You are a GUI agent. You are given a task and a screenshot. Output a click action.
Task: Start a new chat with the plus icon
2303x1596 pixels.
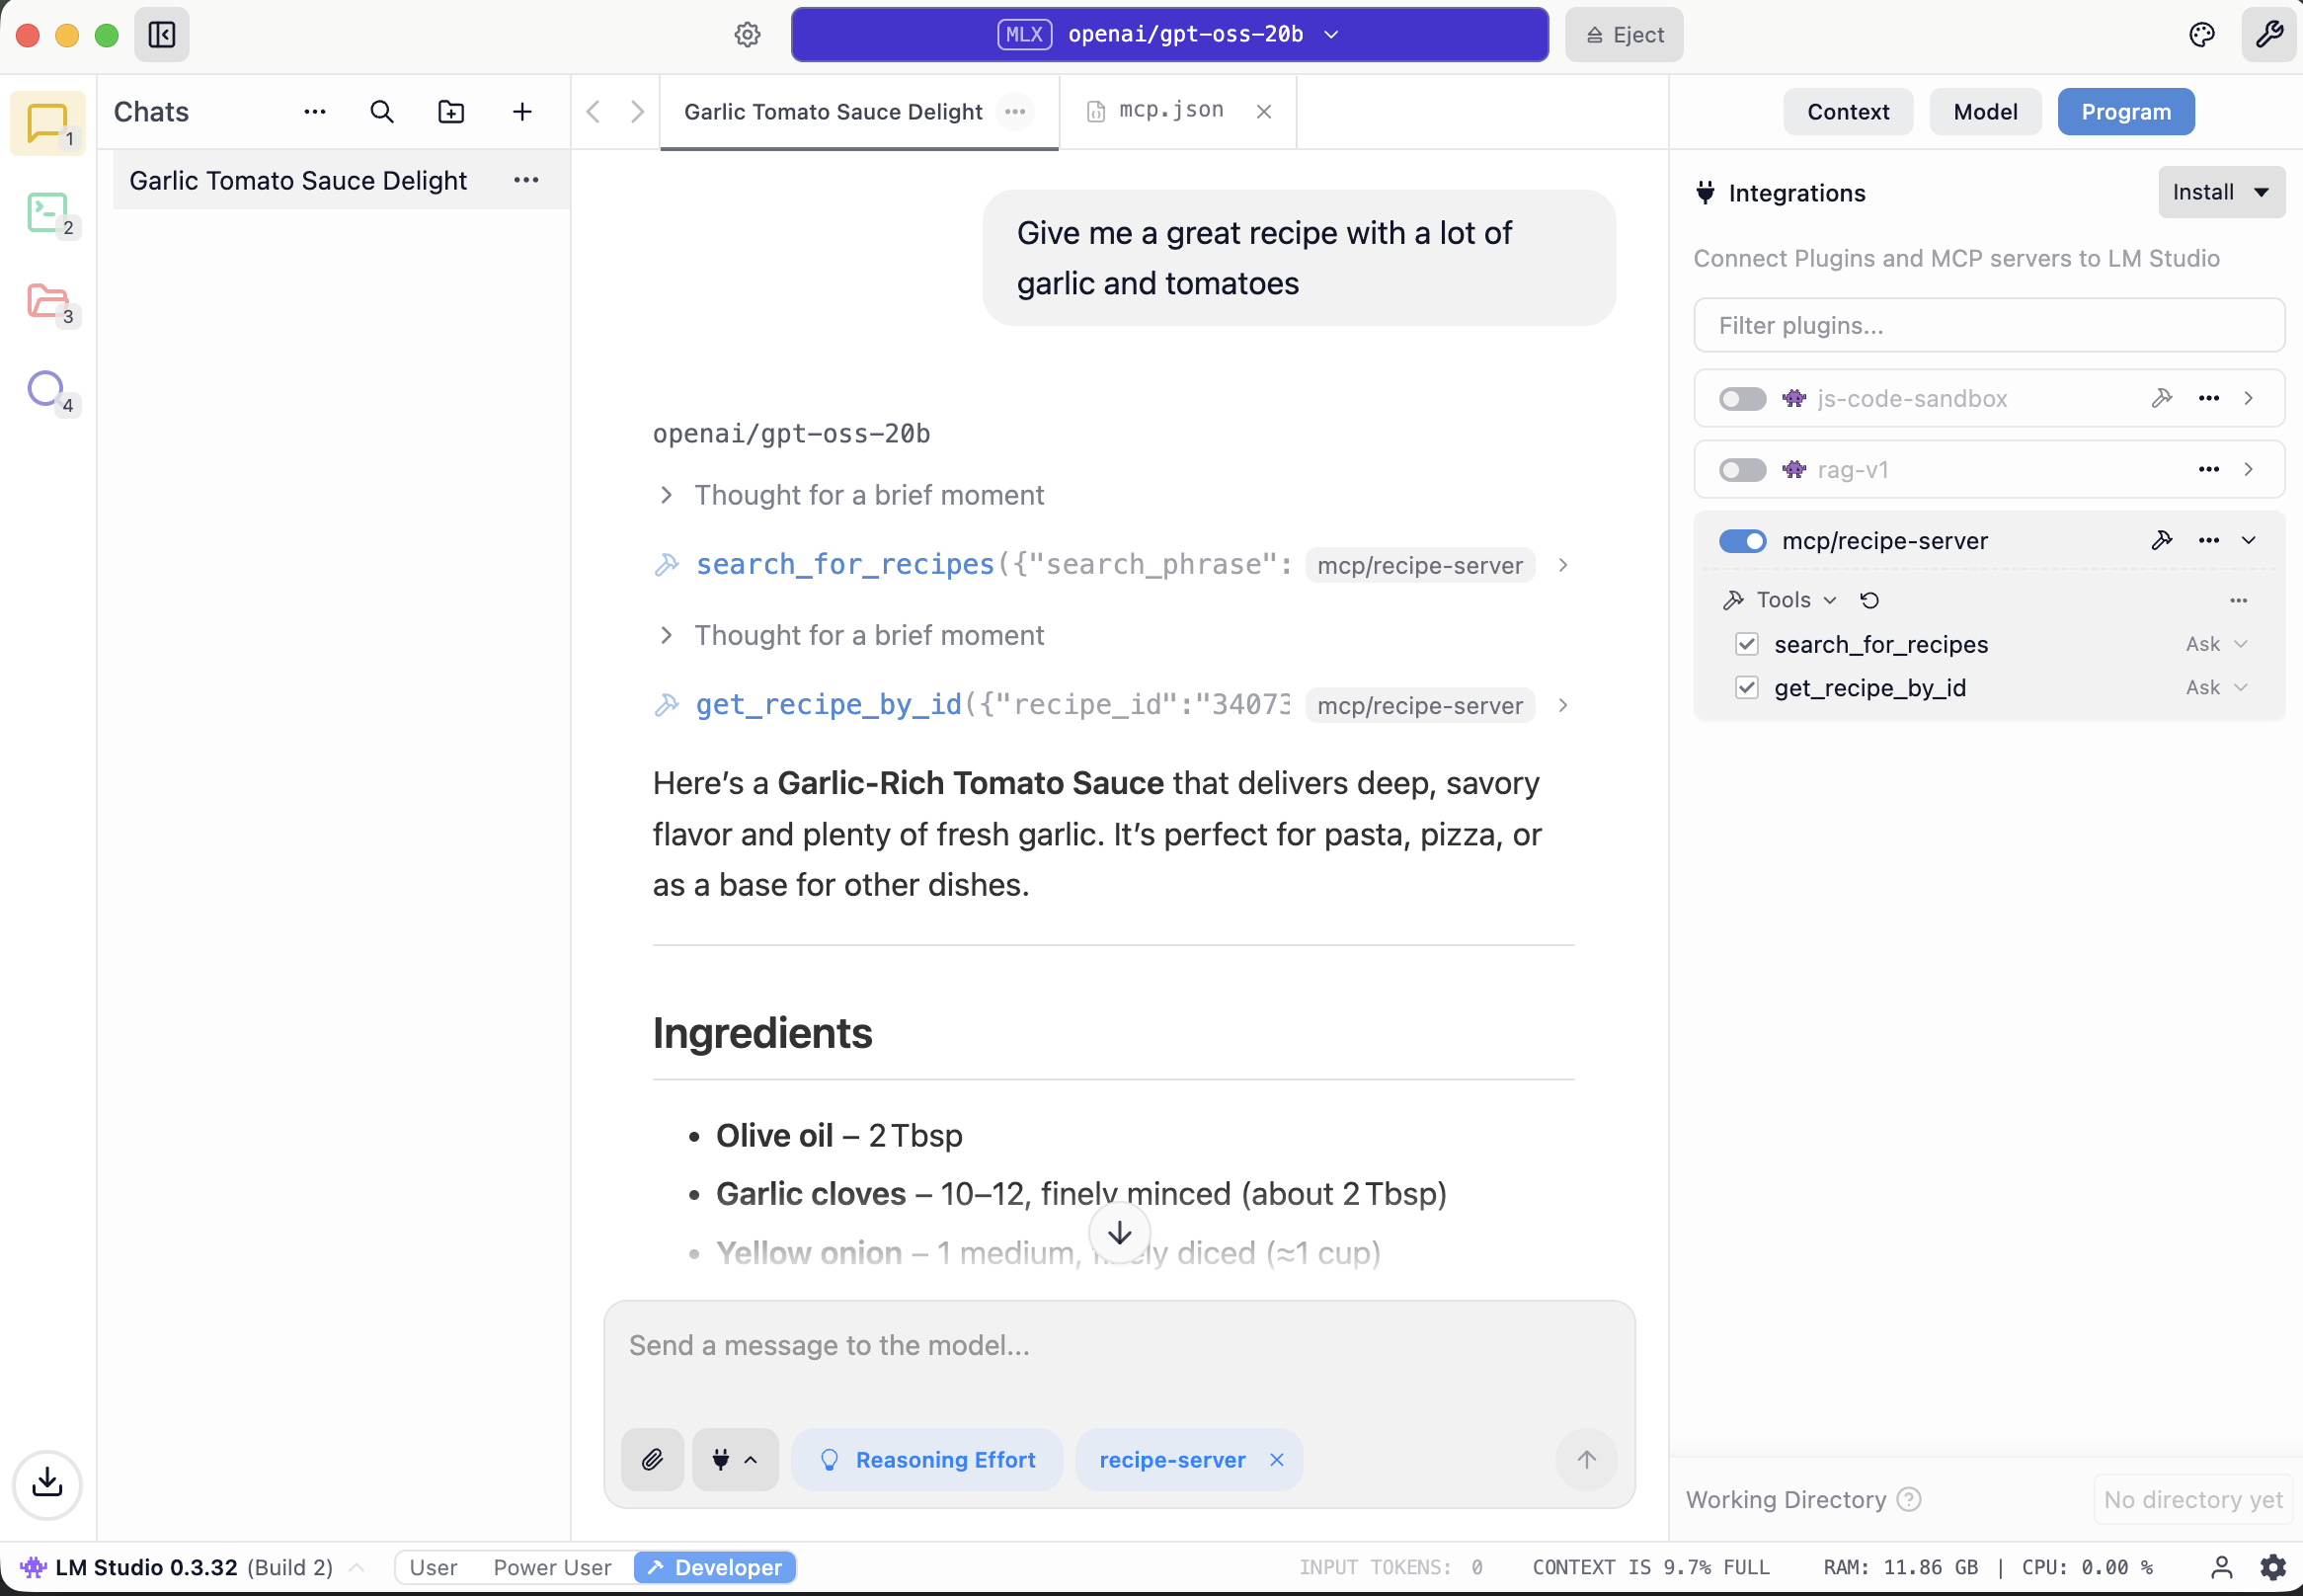coord(520,111)
